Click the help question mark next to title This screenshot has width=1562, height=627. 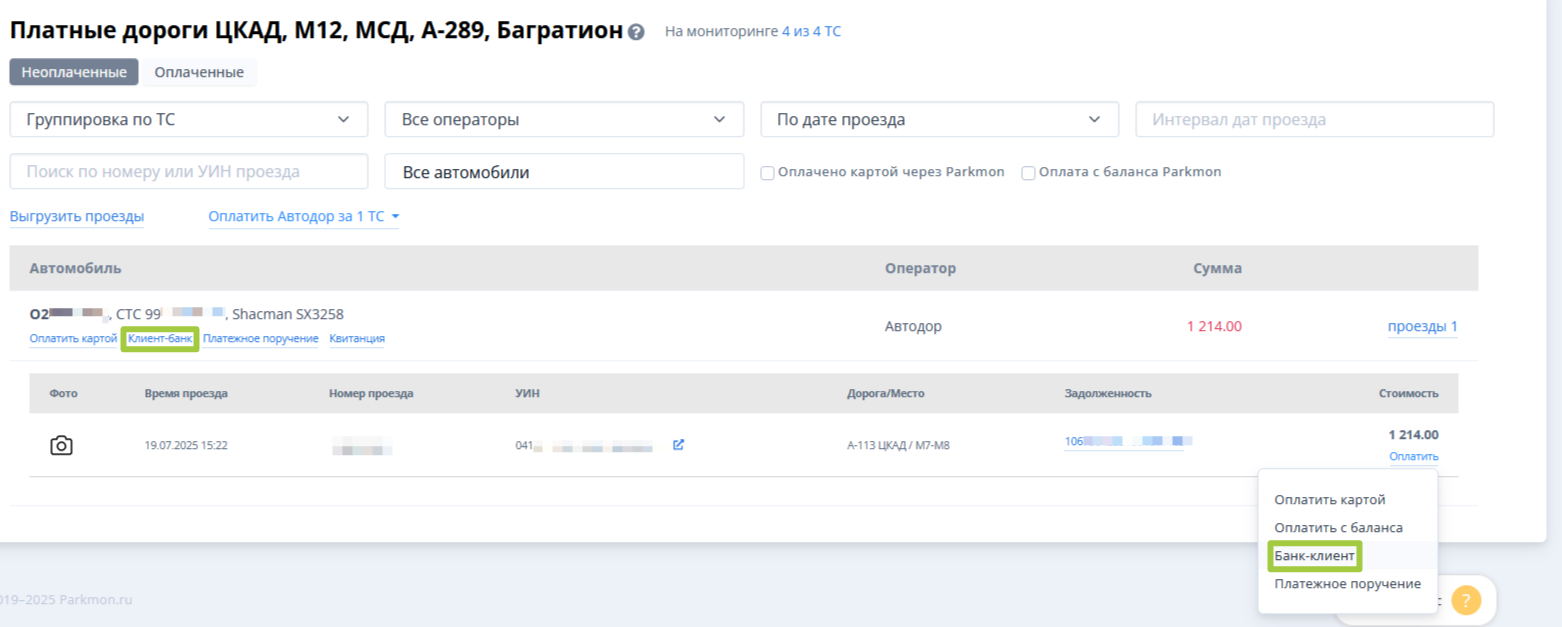coord(636,32)
